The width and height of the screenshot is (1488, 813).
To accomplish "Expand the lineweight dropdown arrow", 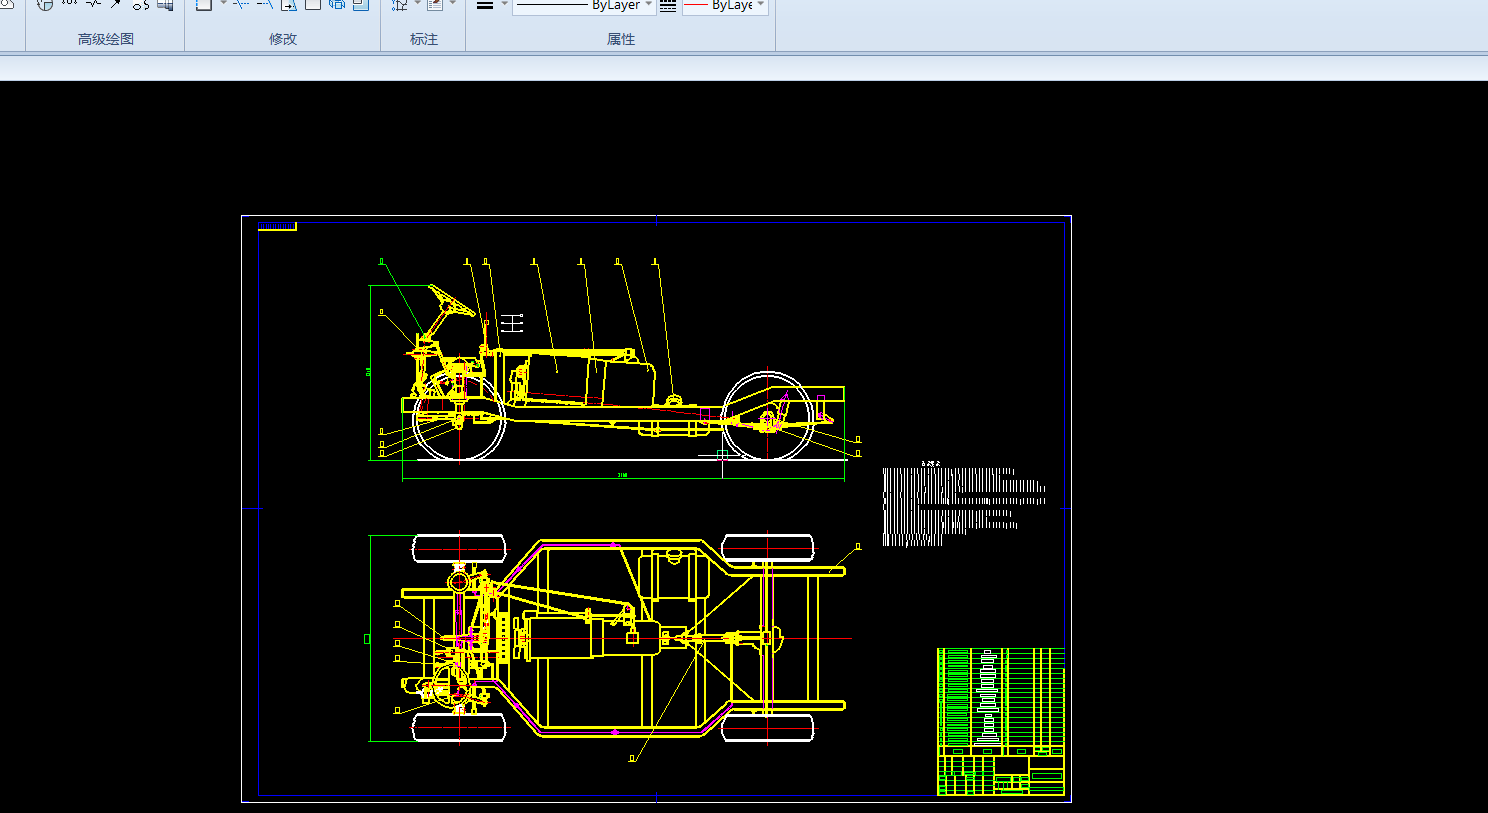I will pyautogui.click(x=504, y=5).
